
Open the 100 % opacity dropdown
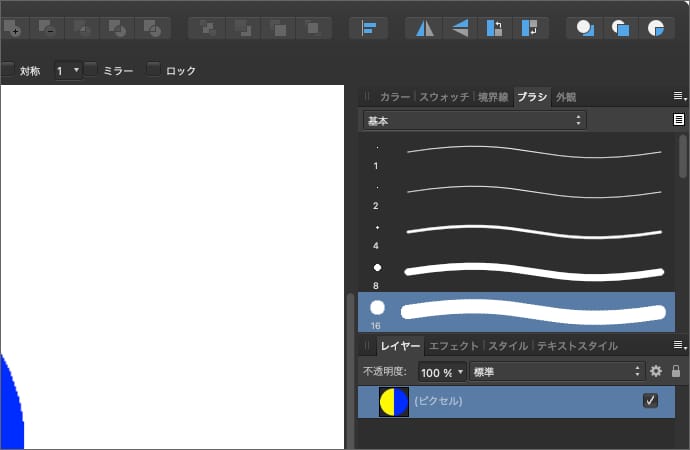[x=442, y=371]
